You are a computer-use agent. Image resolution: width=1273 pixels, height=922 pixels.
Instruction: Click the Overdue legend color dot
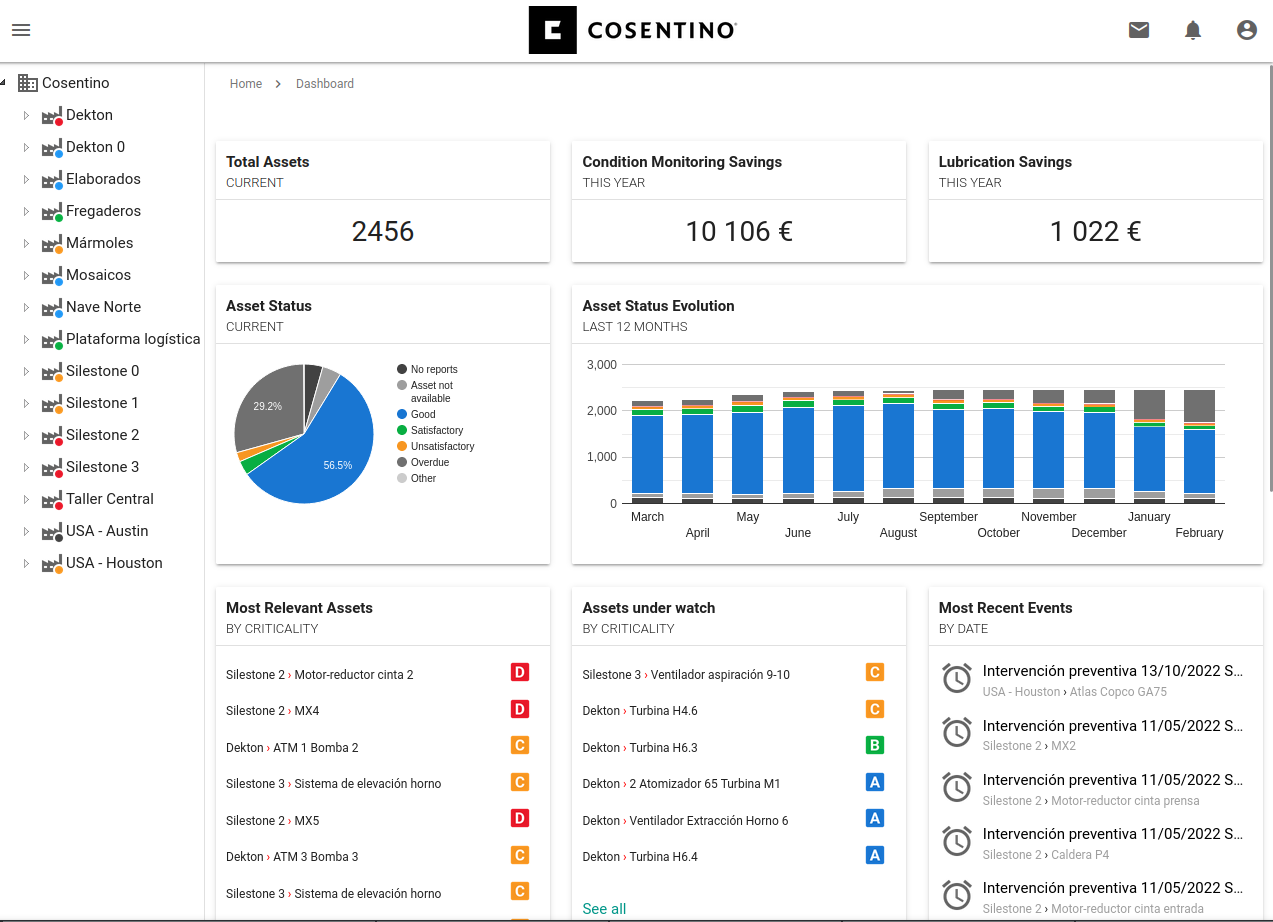pyautogui.click(x=402, y=462)
